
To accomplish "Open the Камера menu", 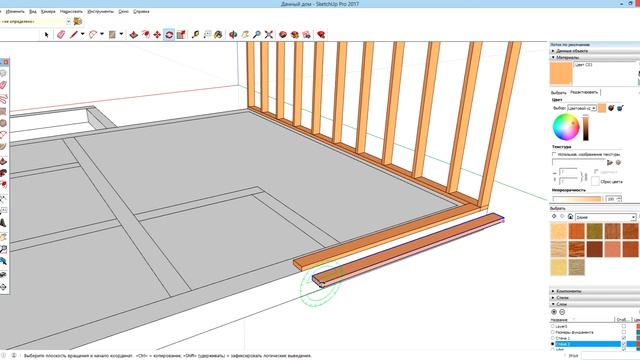I will click(x=48, y=11).
